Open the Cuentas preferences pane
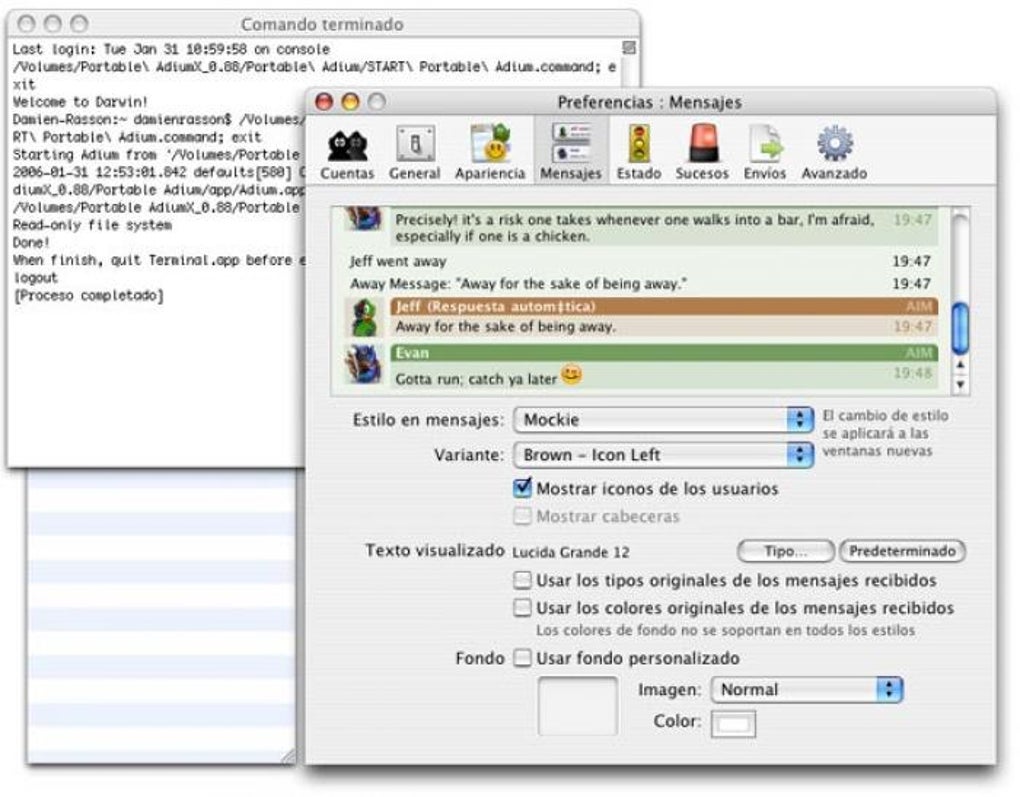Viewport: 1020px width, 797px height. coord(347,153)
